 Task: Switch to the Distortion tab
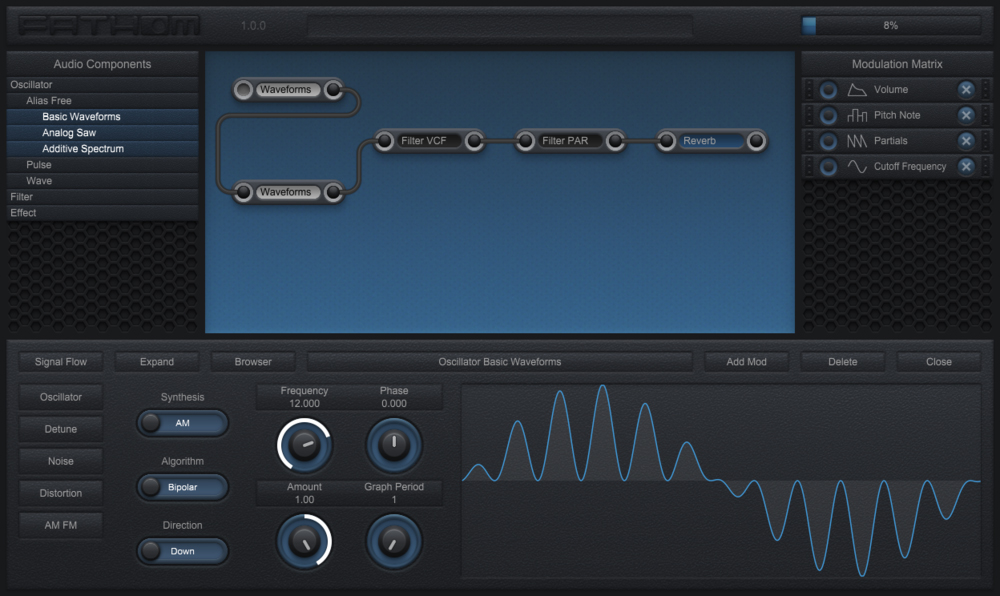pyautogui.click(x=61, y=493)
